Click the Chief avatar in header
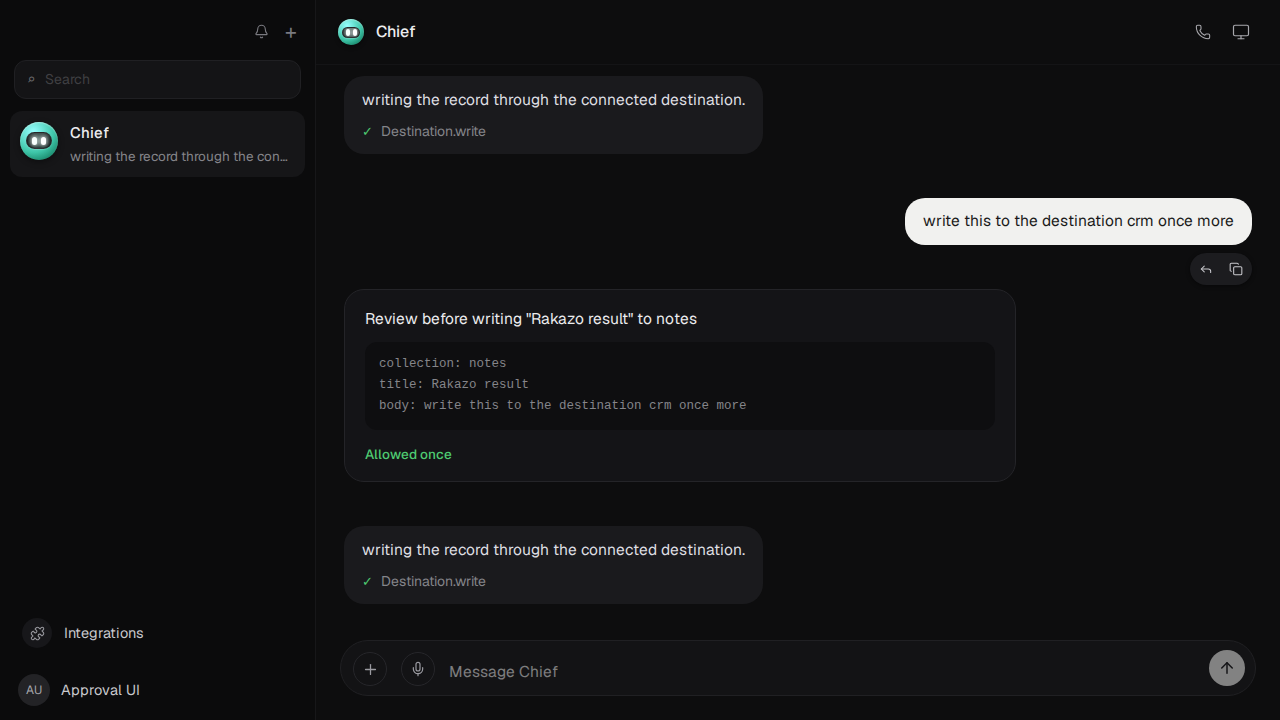 351,32
